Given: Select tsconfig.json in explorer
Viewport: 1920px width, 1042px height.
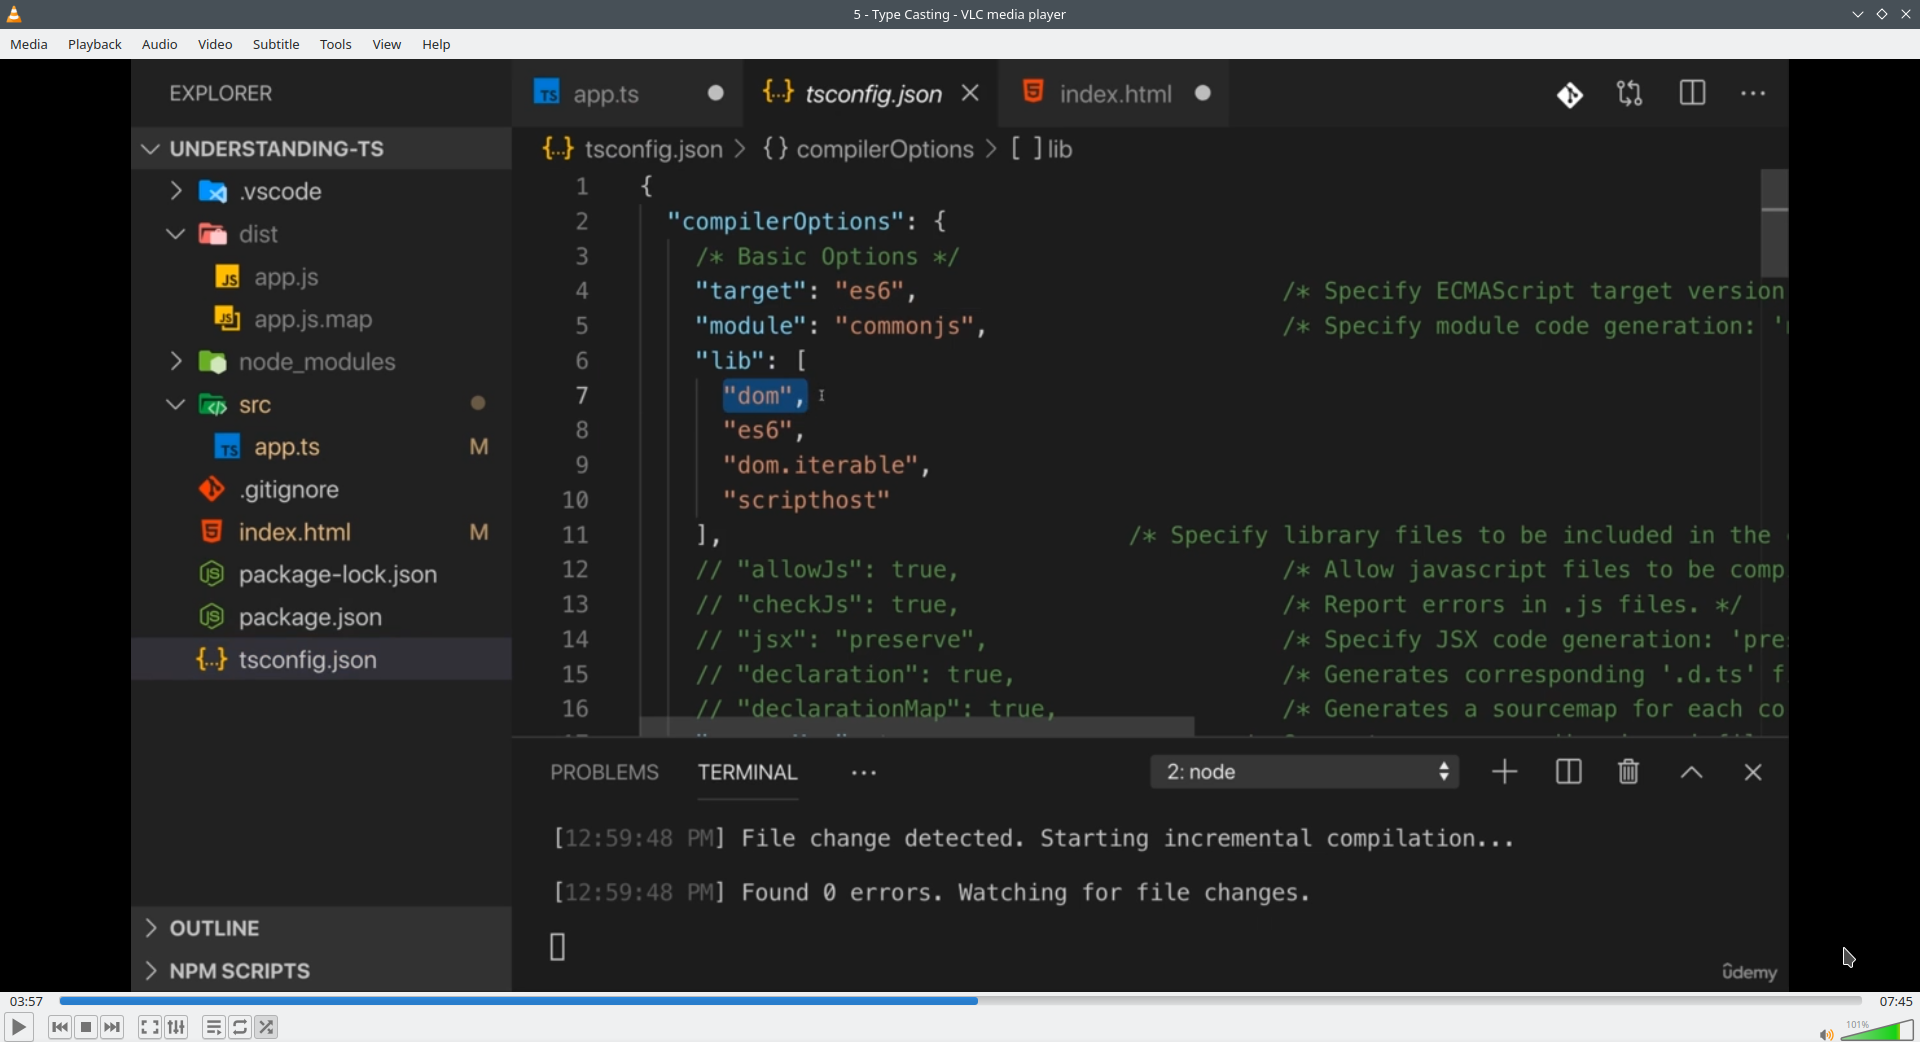Looking at the screenshot, I should coord(321,660).
